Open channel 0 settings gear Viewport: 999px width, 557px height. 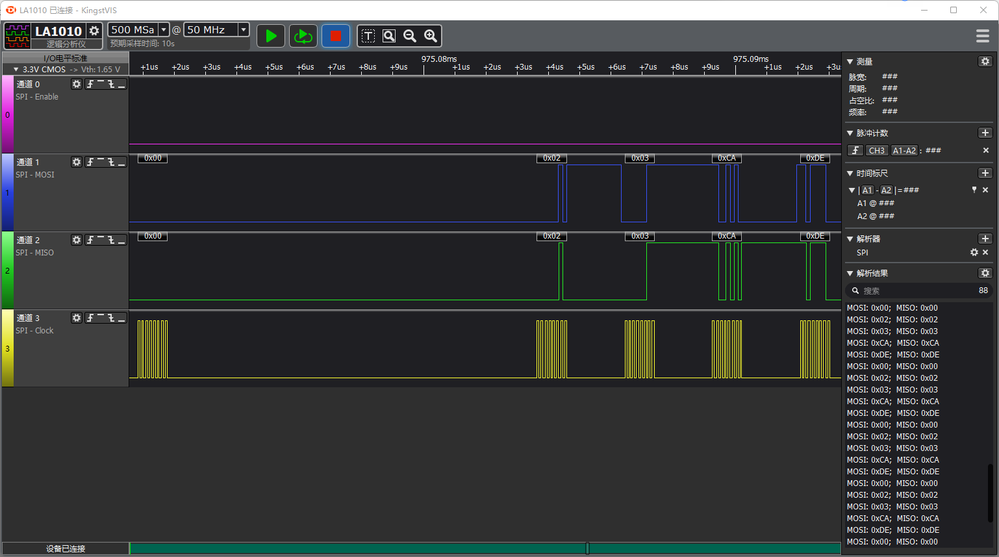coord(76,84)
